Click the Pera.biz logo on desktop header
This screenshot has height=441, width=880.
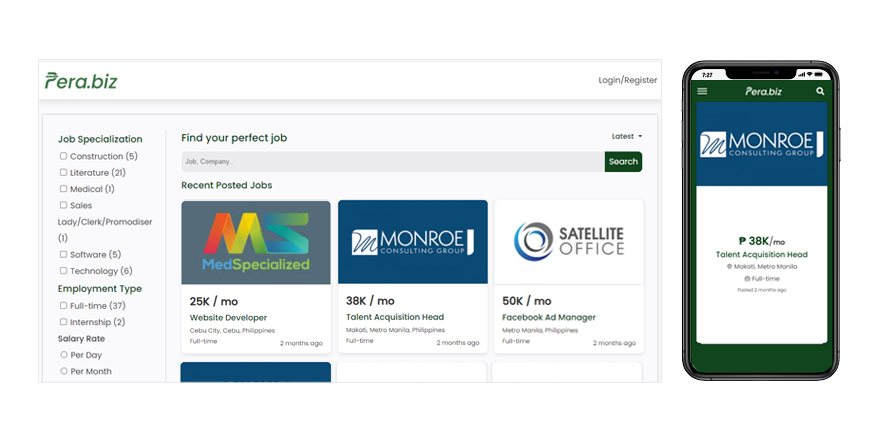(81, 81)
